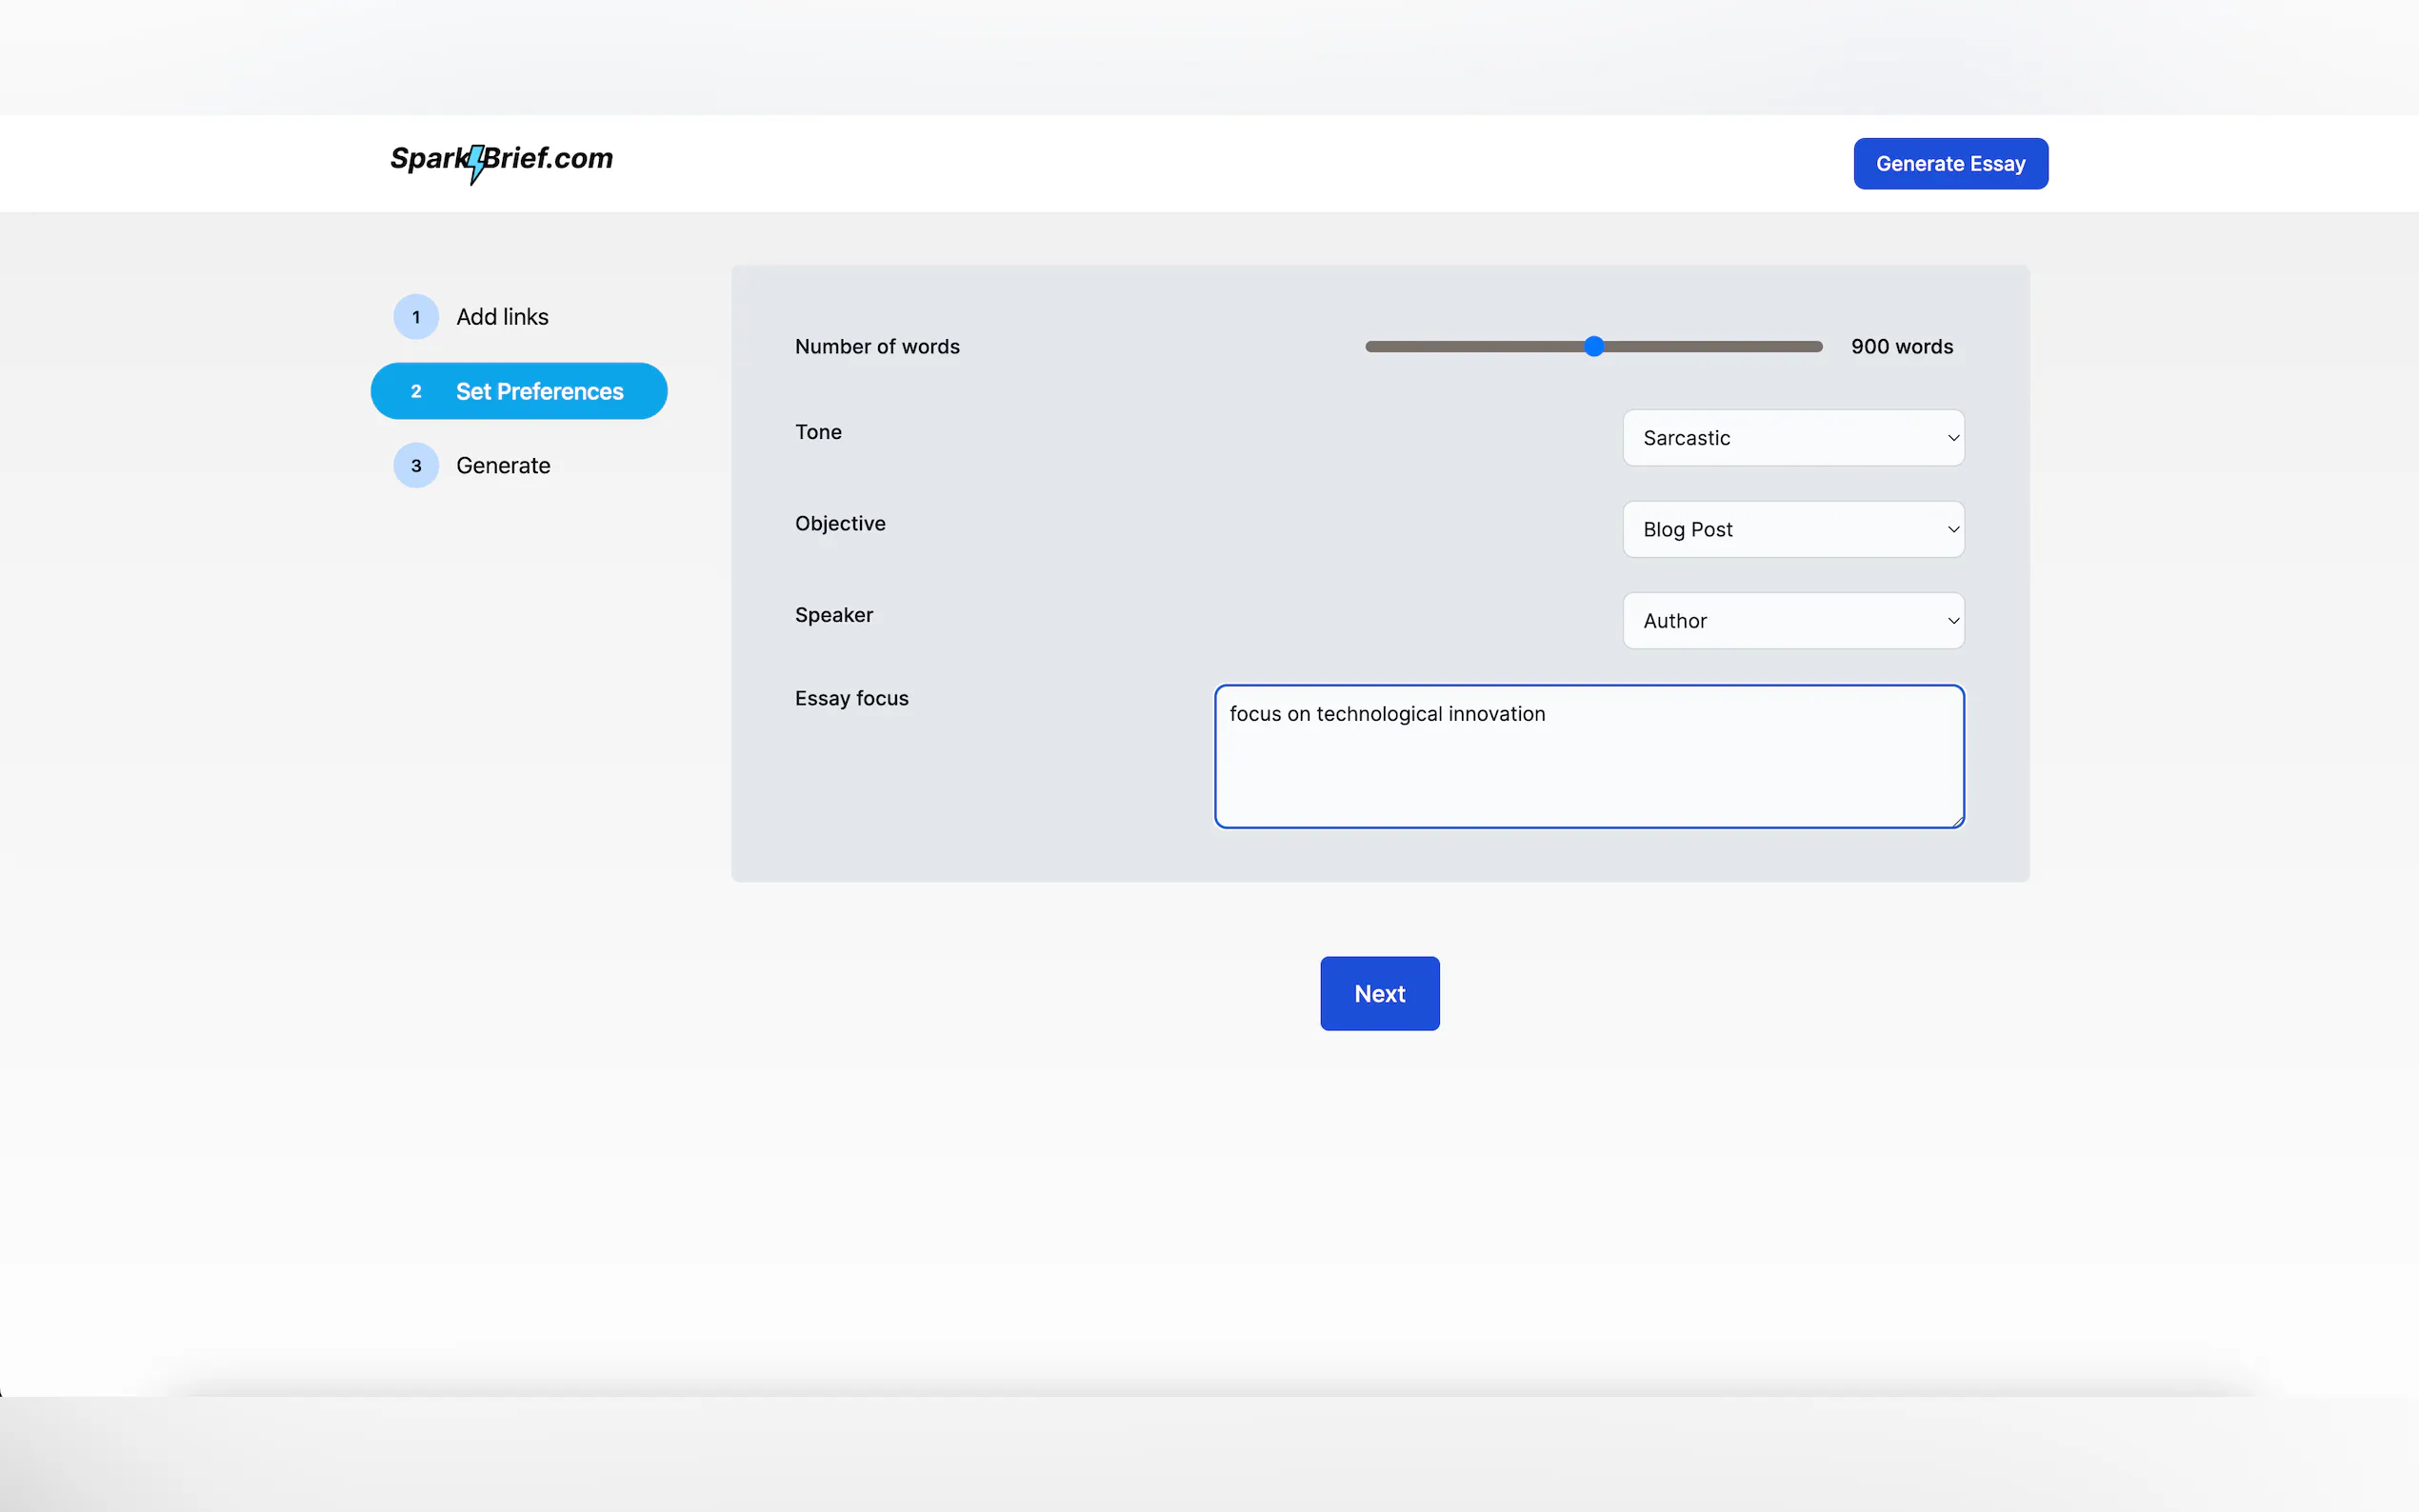Image resolution: width=2419 pixels, height=1512 pixels.
Task: Click the Tone dropdown chevron arrow
Action: tap(1952, 438)
